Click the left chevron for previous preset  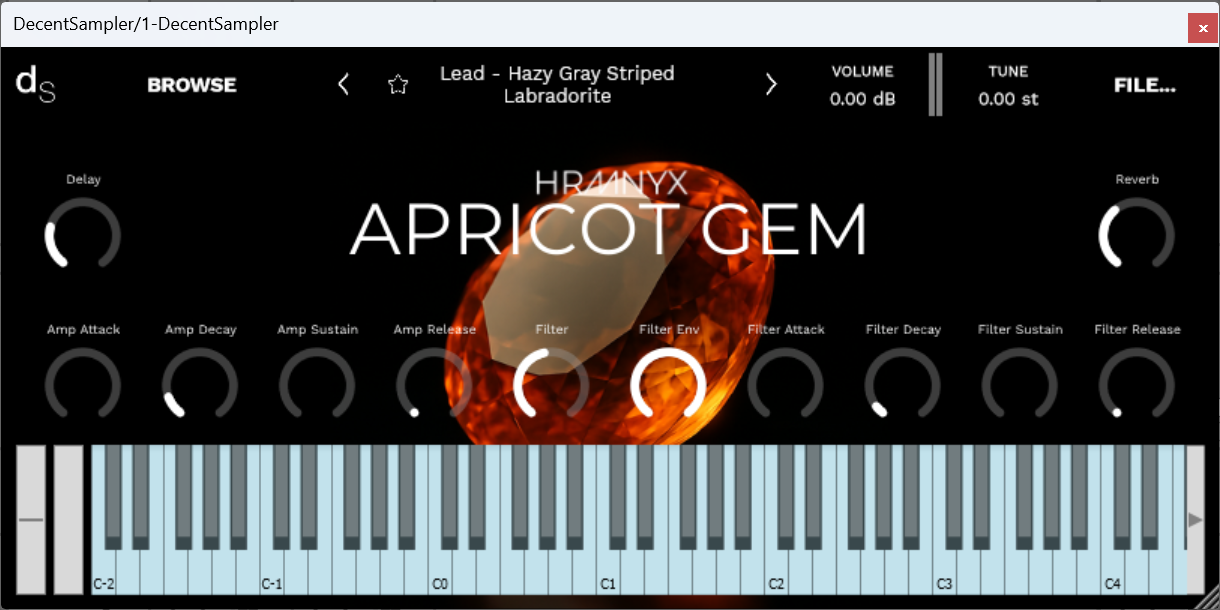[x=343, y=84]
